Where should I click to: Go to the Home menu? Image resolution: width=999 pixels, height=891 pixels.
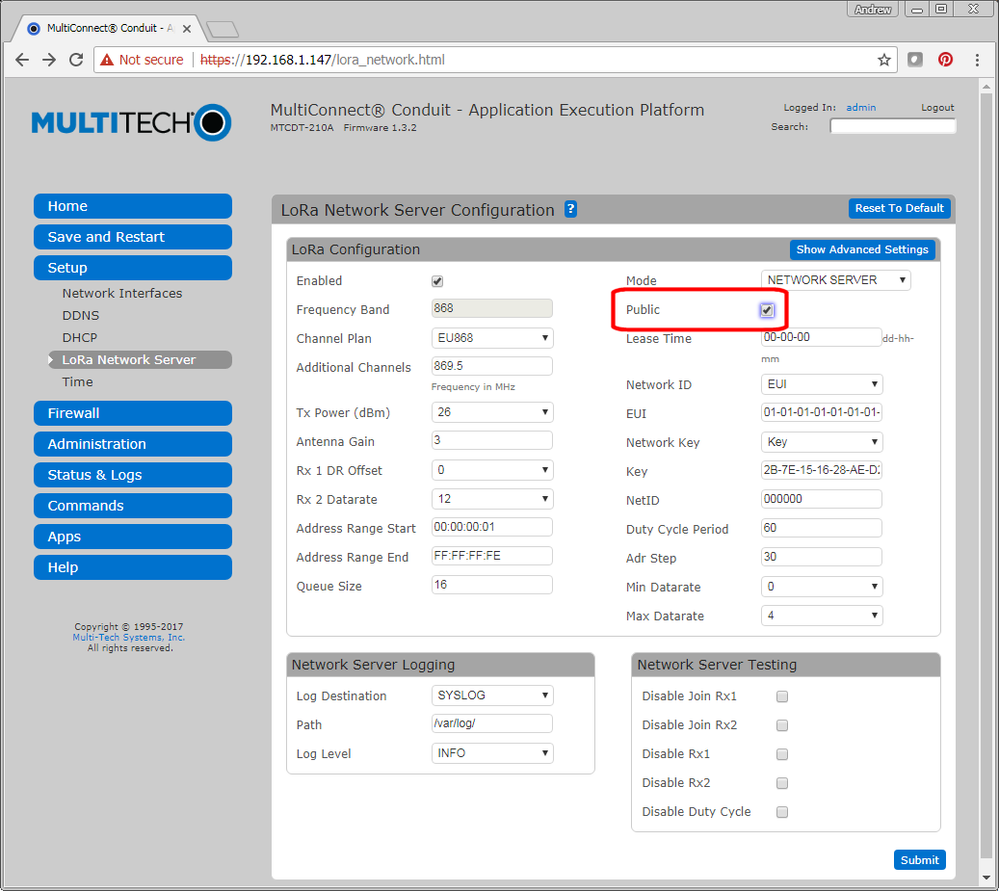point(133,206)
